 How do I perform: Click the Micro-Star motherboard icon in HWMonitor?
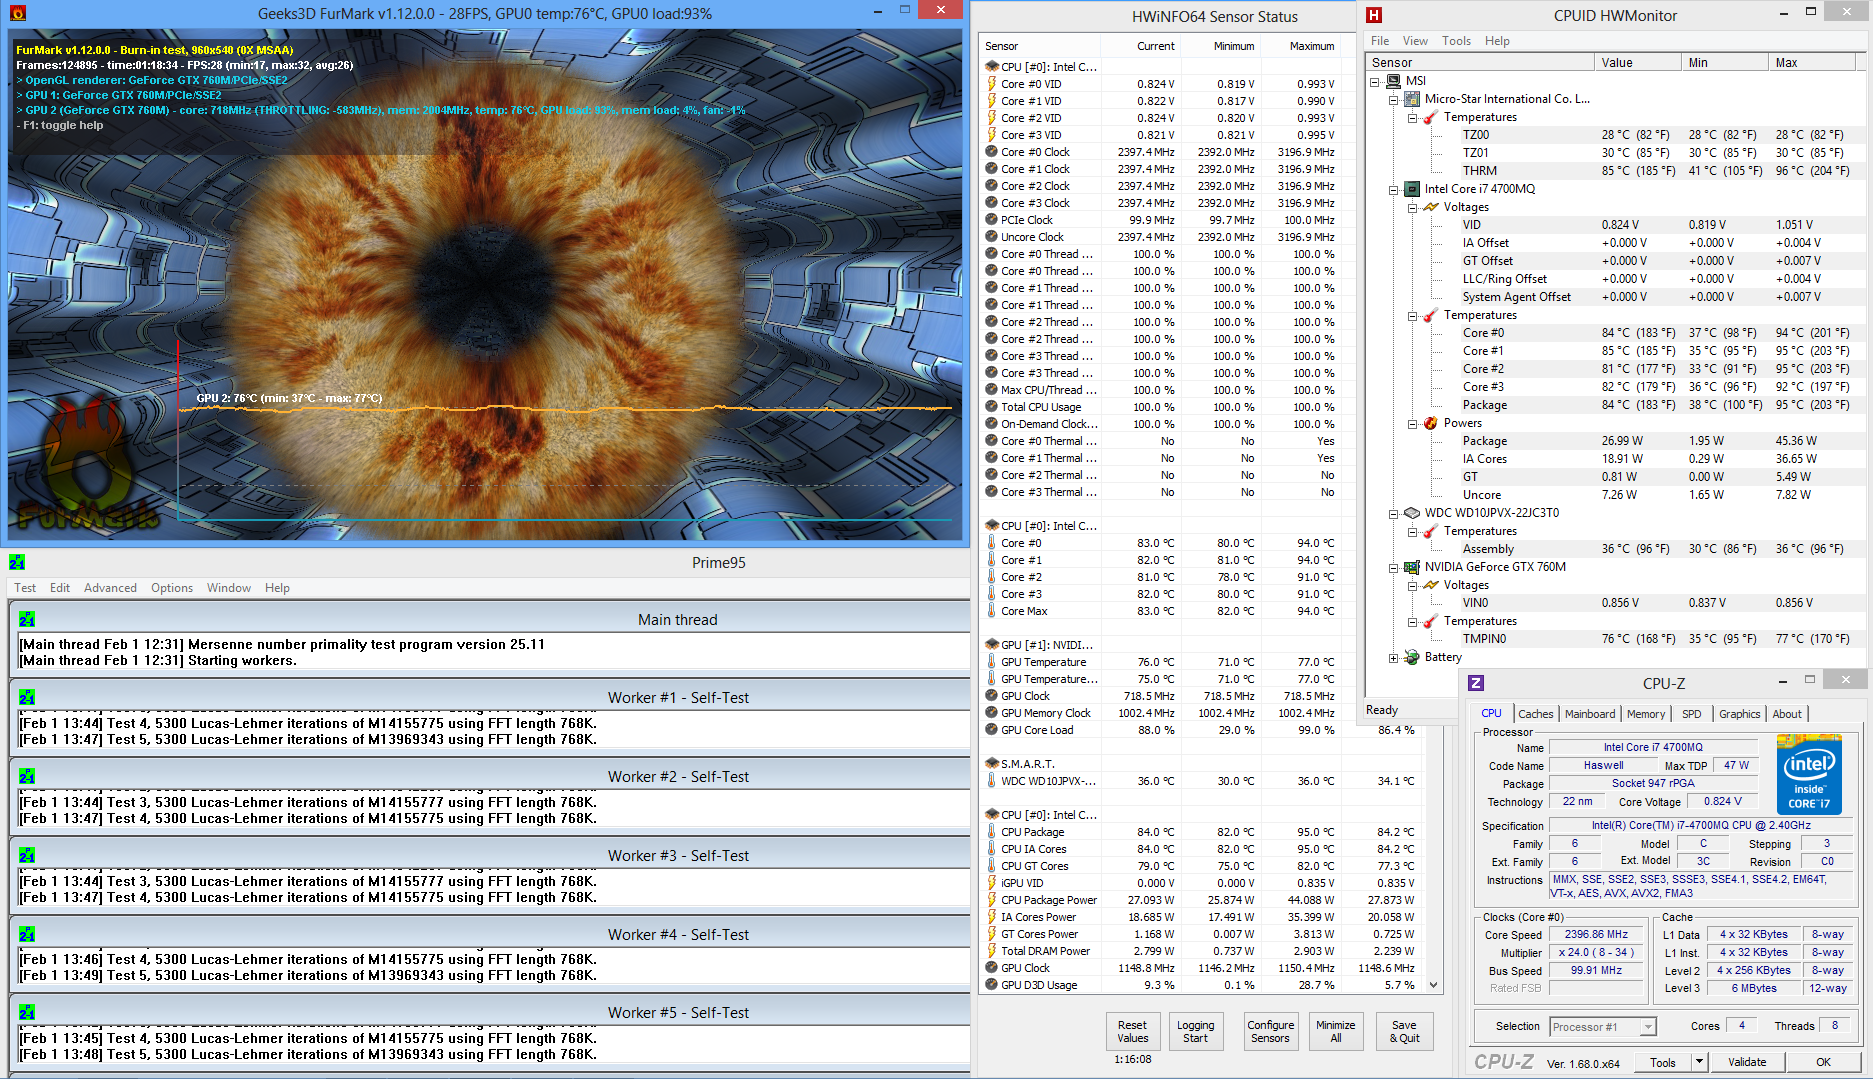tap(1412, 99)
